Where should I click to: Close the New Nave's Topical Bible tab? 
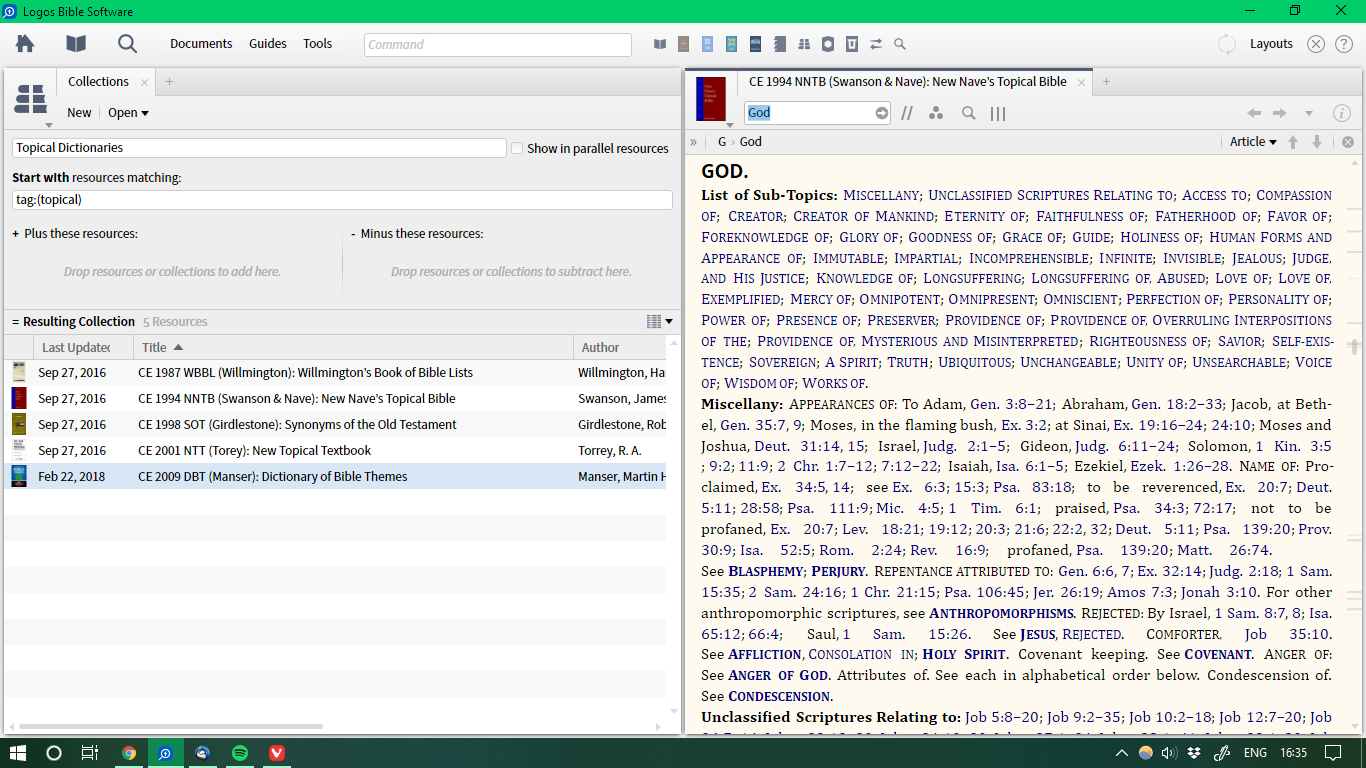click(x=1081, y=83)
